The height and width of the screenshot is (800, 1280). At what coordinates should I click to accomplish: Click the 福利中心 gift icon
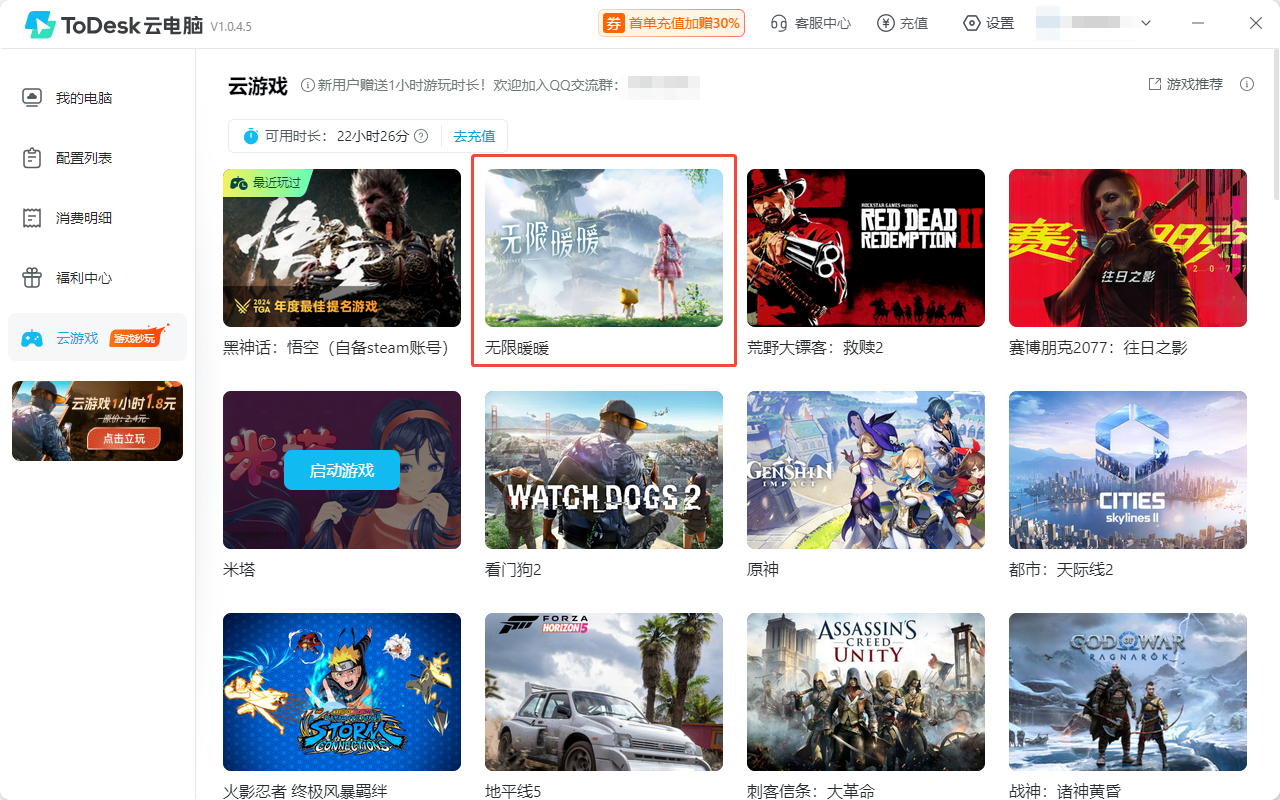pos(32,278)
